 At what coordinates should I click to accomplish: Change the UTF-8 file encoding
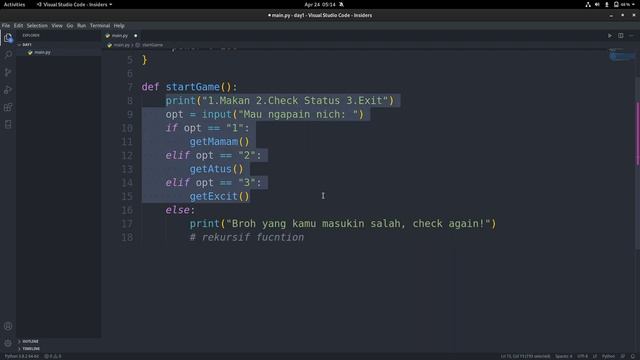tap(582, 356)
